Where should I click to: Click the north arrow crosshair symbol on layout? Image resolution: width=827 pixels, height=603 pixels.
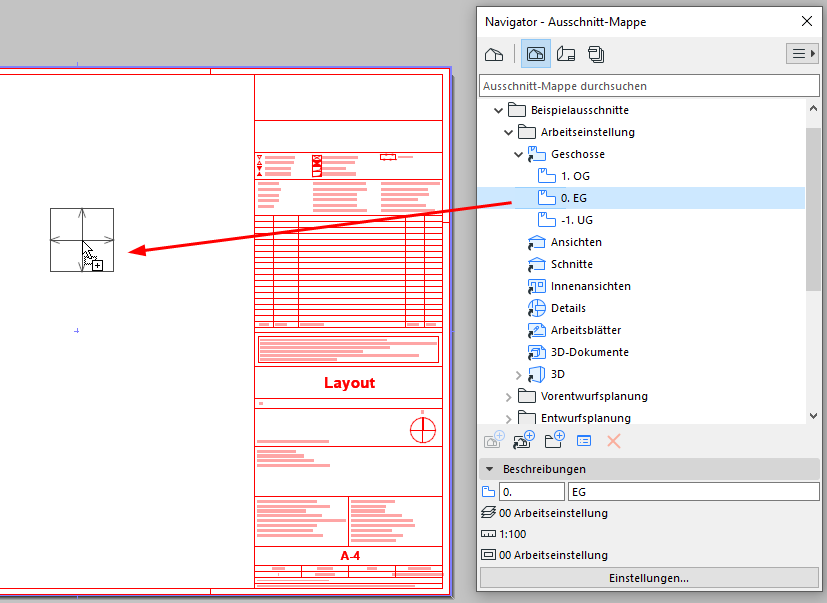(x=423, y=429)
